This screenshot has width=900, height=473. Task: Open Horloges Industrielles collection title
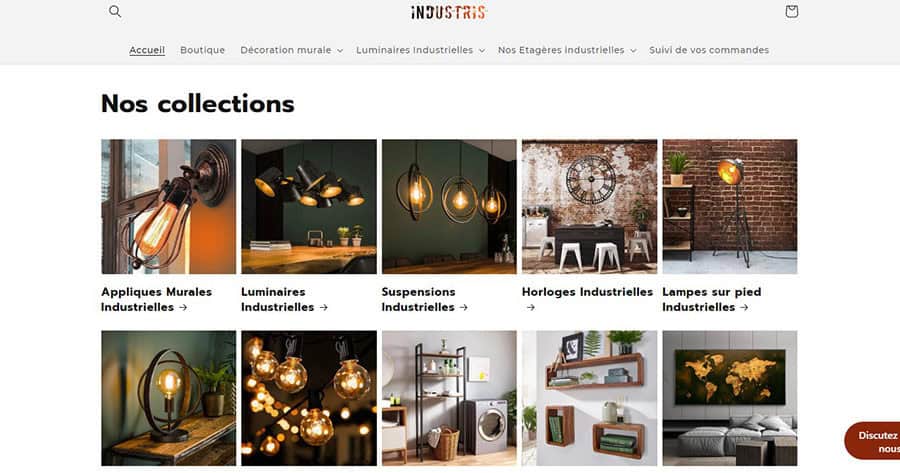tap(587, 299)
